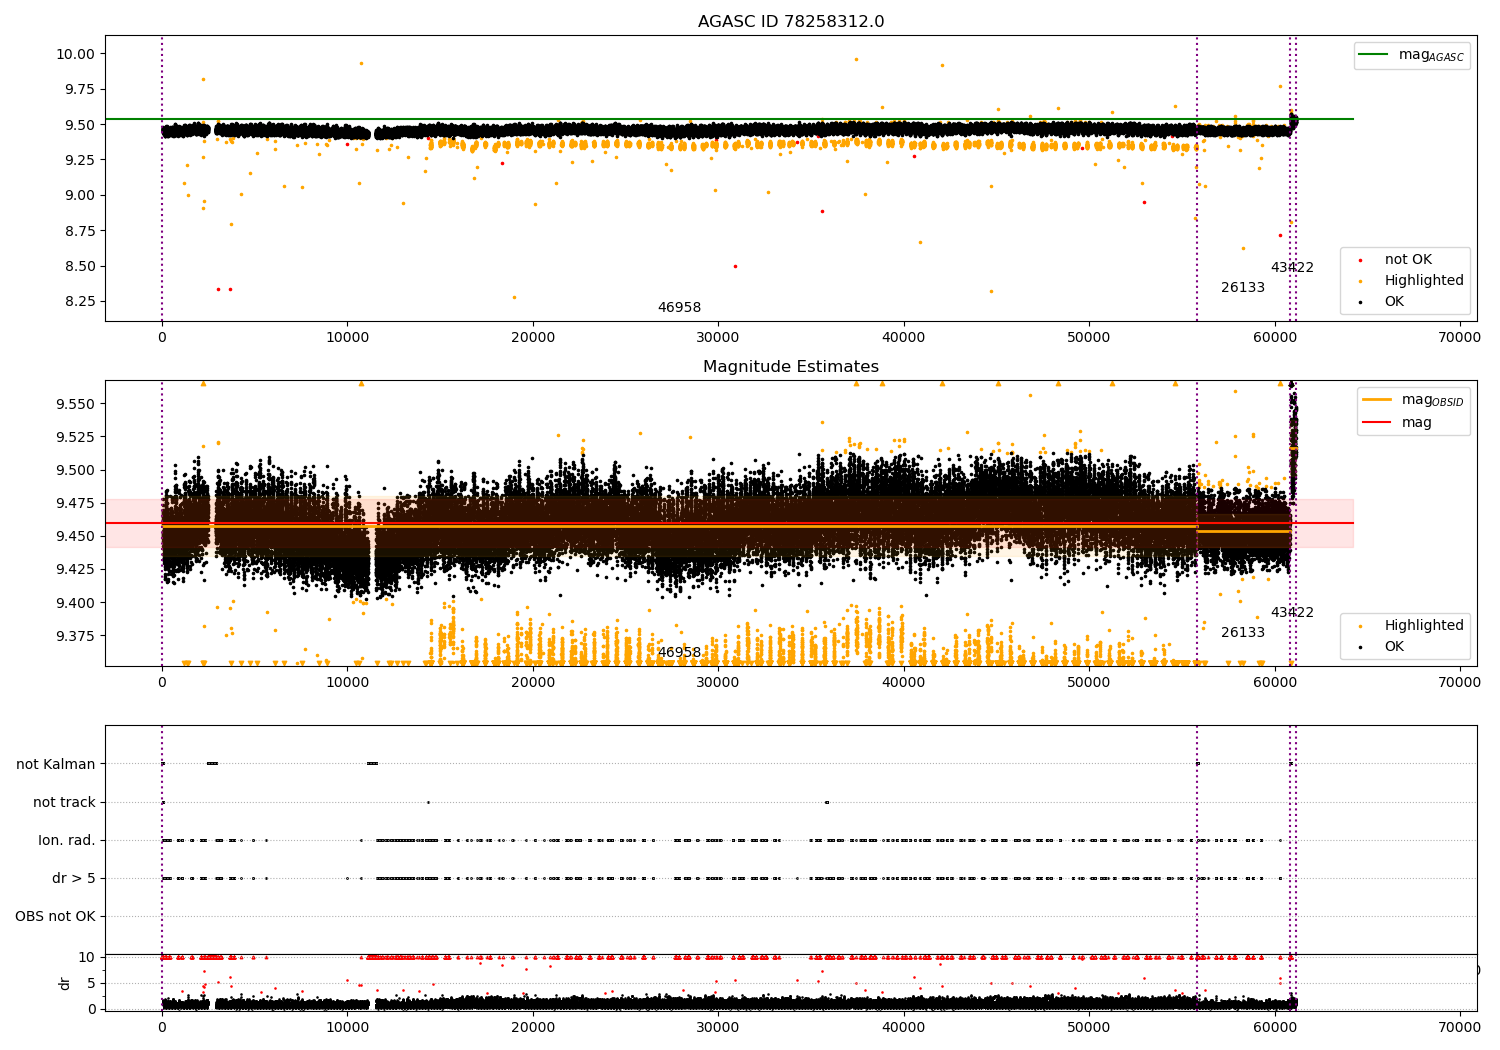Click the 50000 x-axis tick under Magnitude Estimates plot
Viewport: 1500px width, 1050px height.
coord(1089,683)
